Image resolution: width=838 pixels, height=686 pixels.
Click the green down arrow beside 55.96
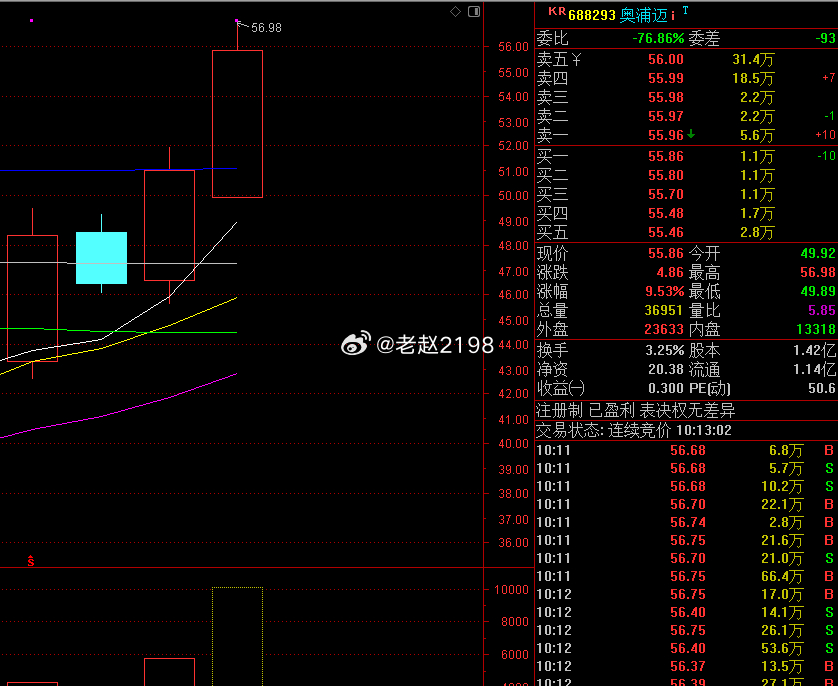click(x=691, y=135)
